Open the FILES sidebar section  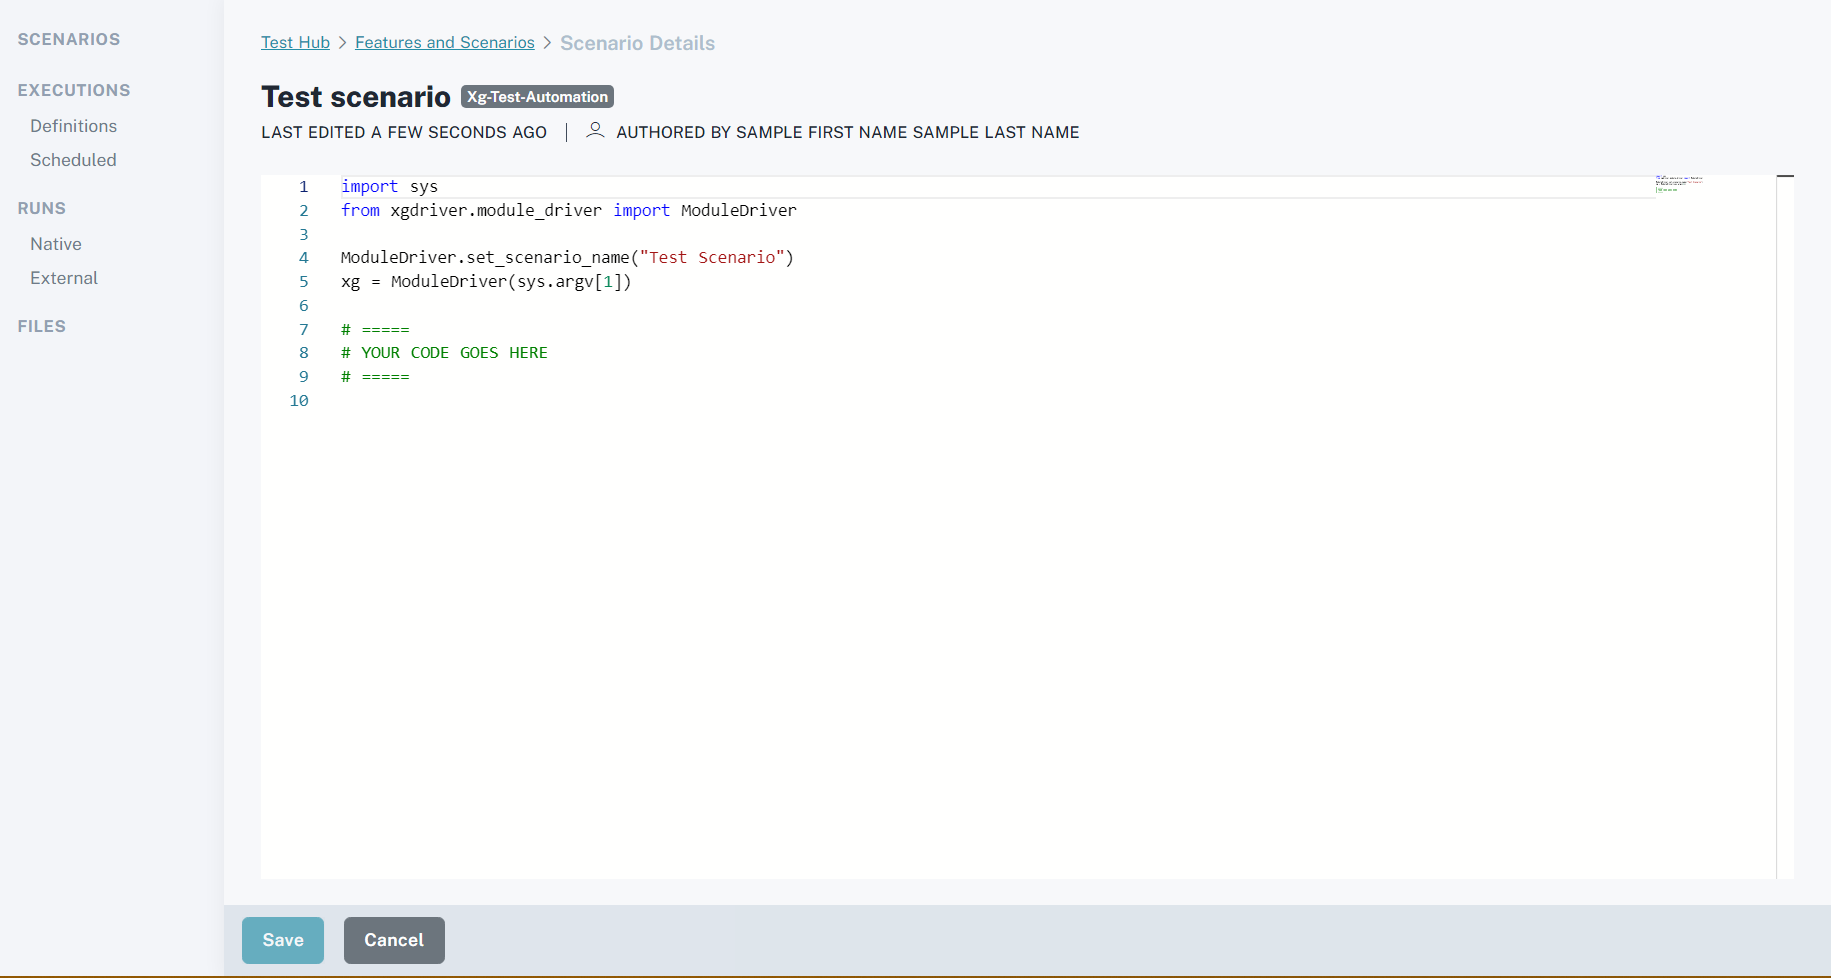click(42, 326)
